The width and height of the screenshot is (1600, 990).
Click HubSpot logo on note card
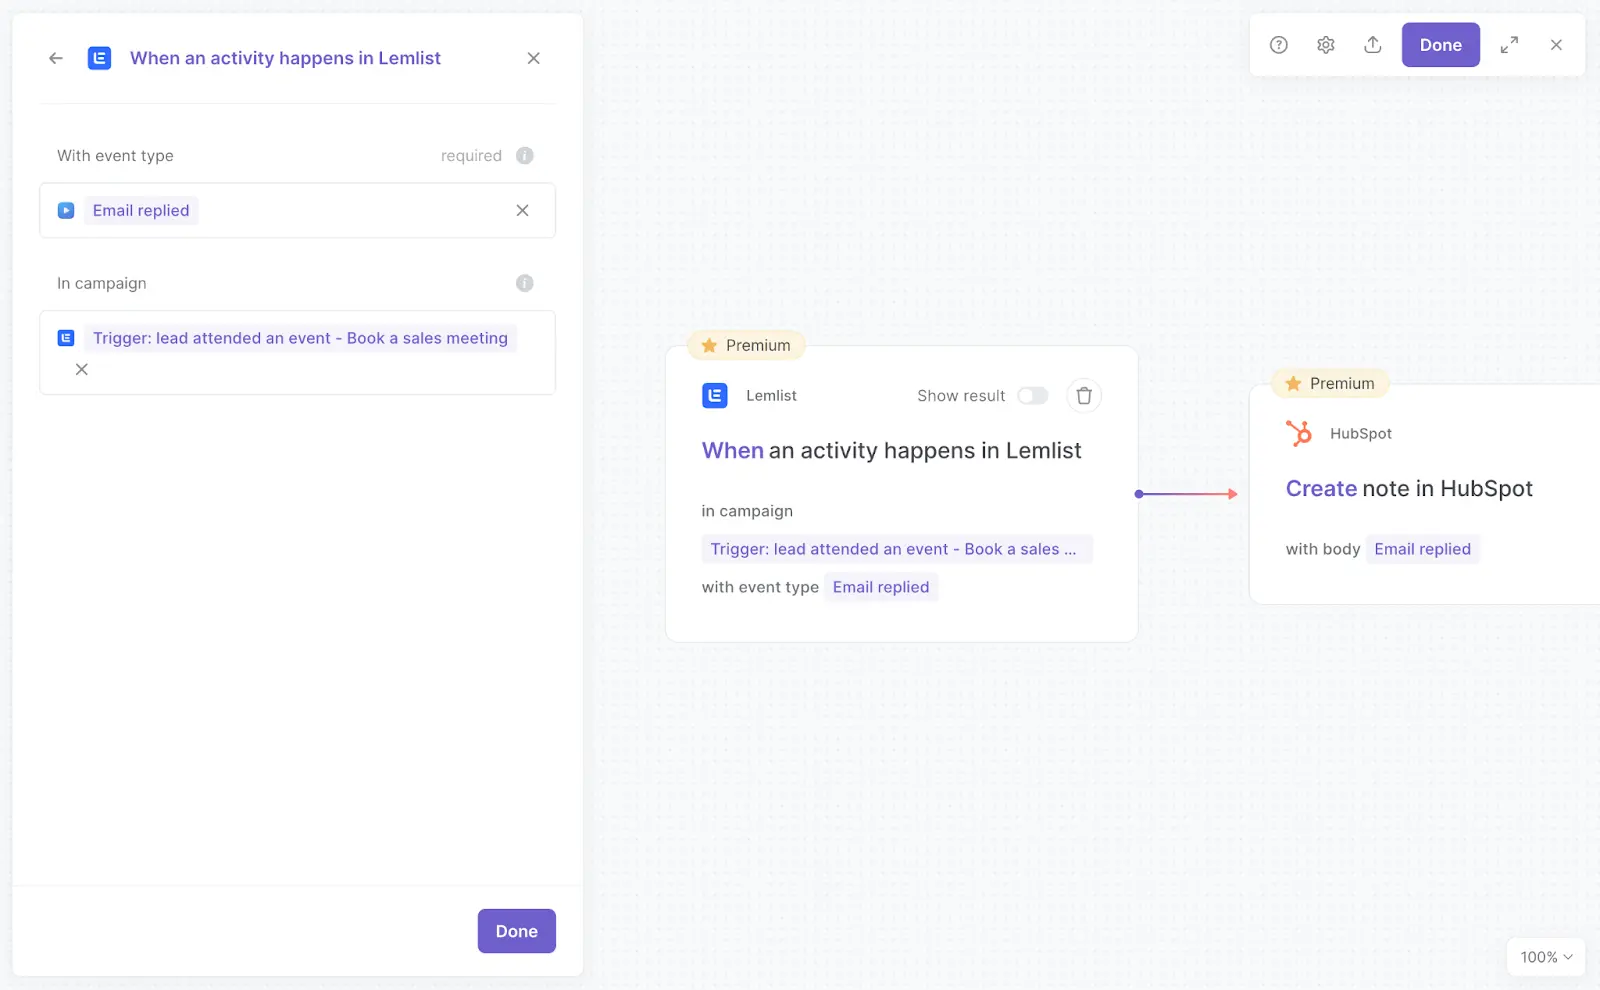pos(1299,434)
